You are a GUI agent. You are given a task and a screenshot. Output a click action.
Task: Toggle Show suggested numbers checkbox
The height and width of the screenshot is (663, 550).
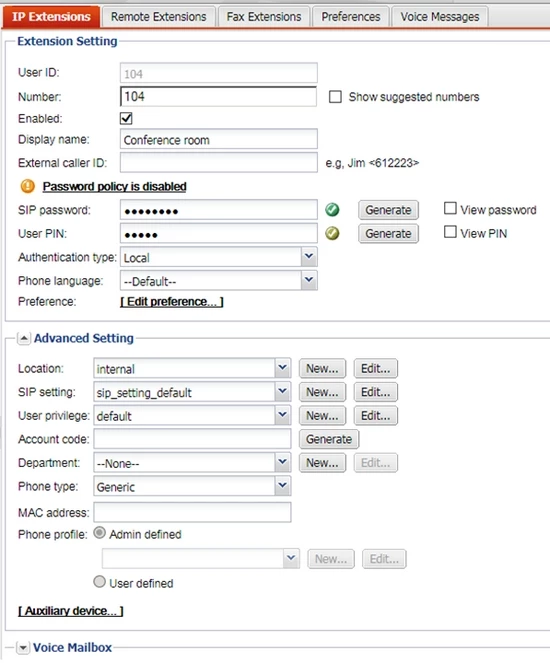click(335, 97)
